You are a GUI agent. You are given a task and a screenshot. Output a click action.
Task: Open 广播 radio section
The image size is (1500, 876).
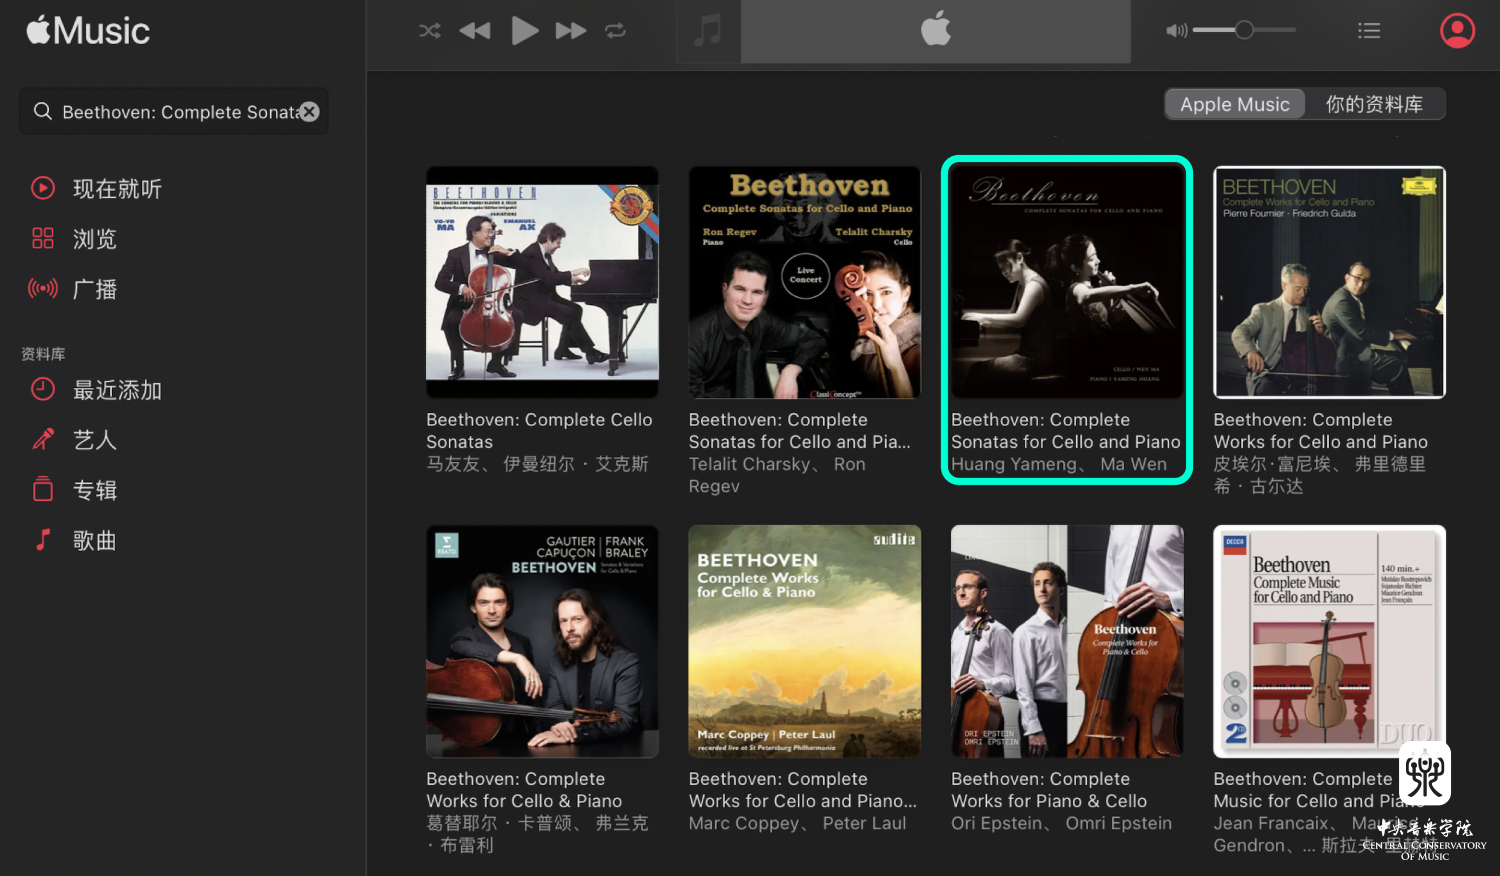click(95, 290)
